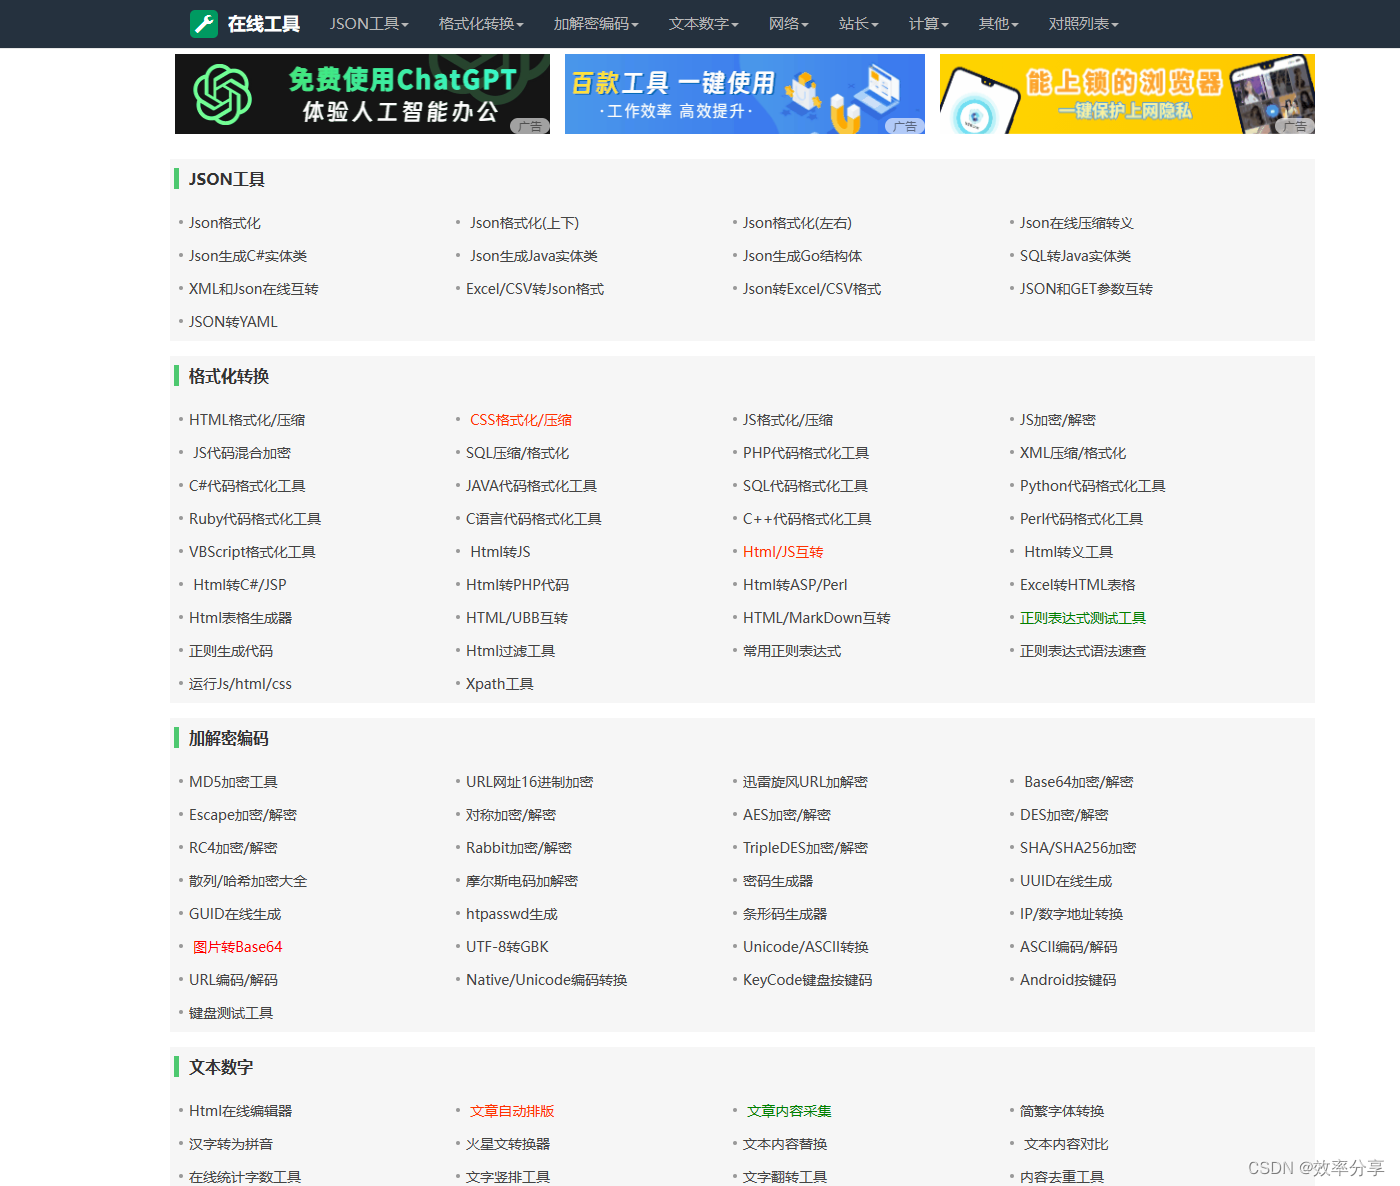Open the 格式化转换 dropdown menu
The height and width of the screenshot is (1186, 1400).
pos(481,23)
